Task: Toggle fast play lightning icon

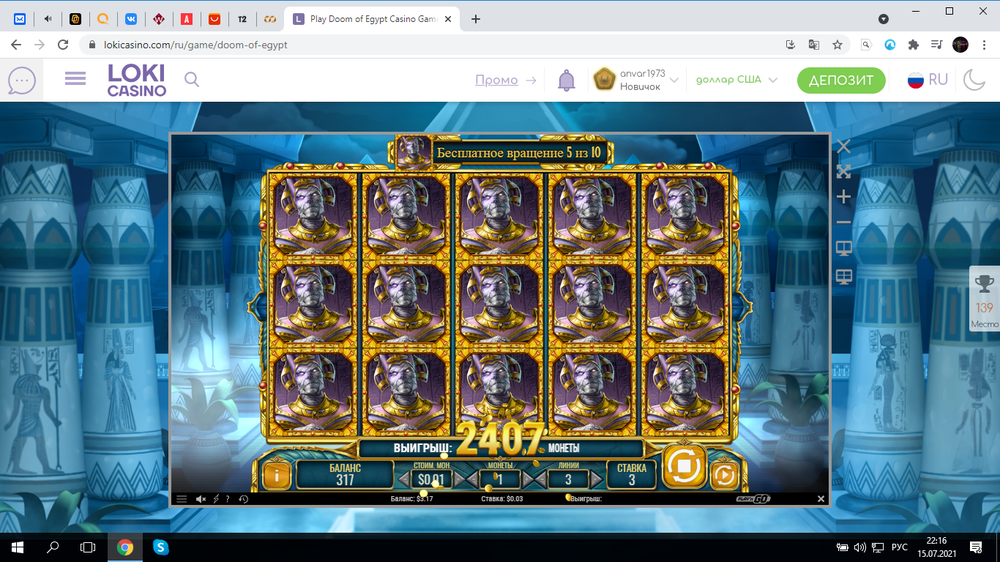Action: click(x=215, y=499)
